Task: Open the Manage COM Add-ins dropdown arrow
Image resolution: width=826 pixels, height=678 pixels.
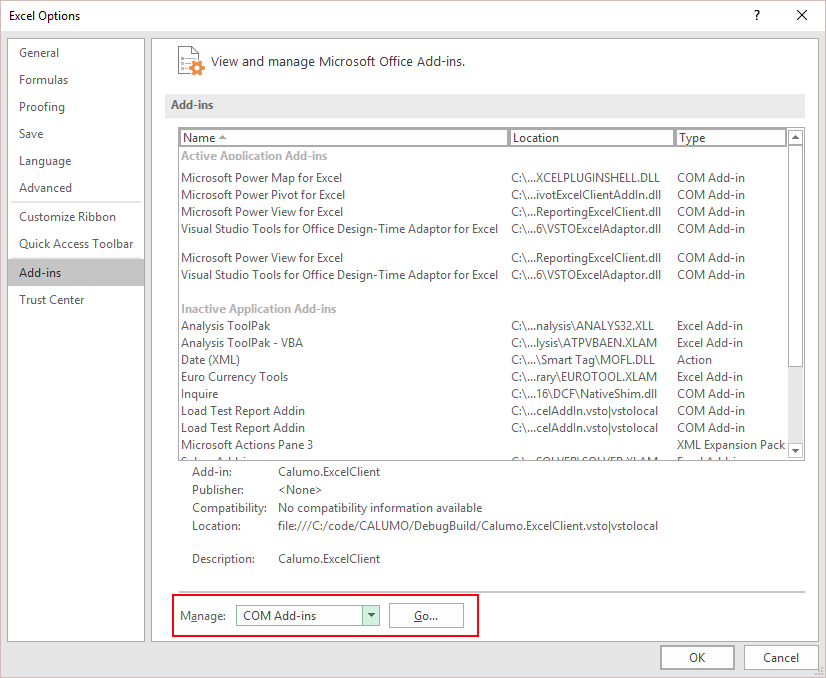Action: coord(371,615)
